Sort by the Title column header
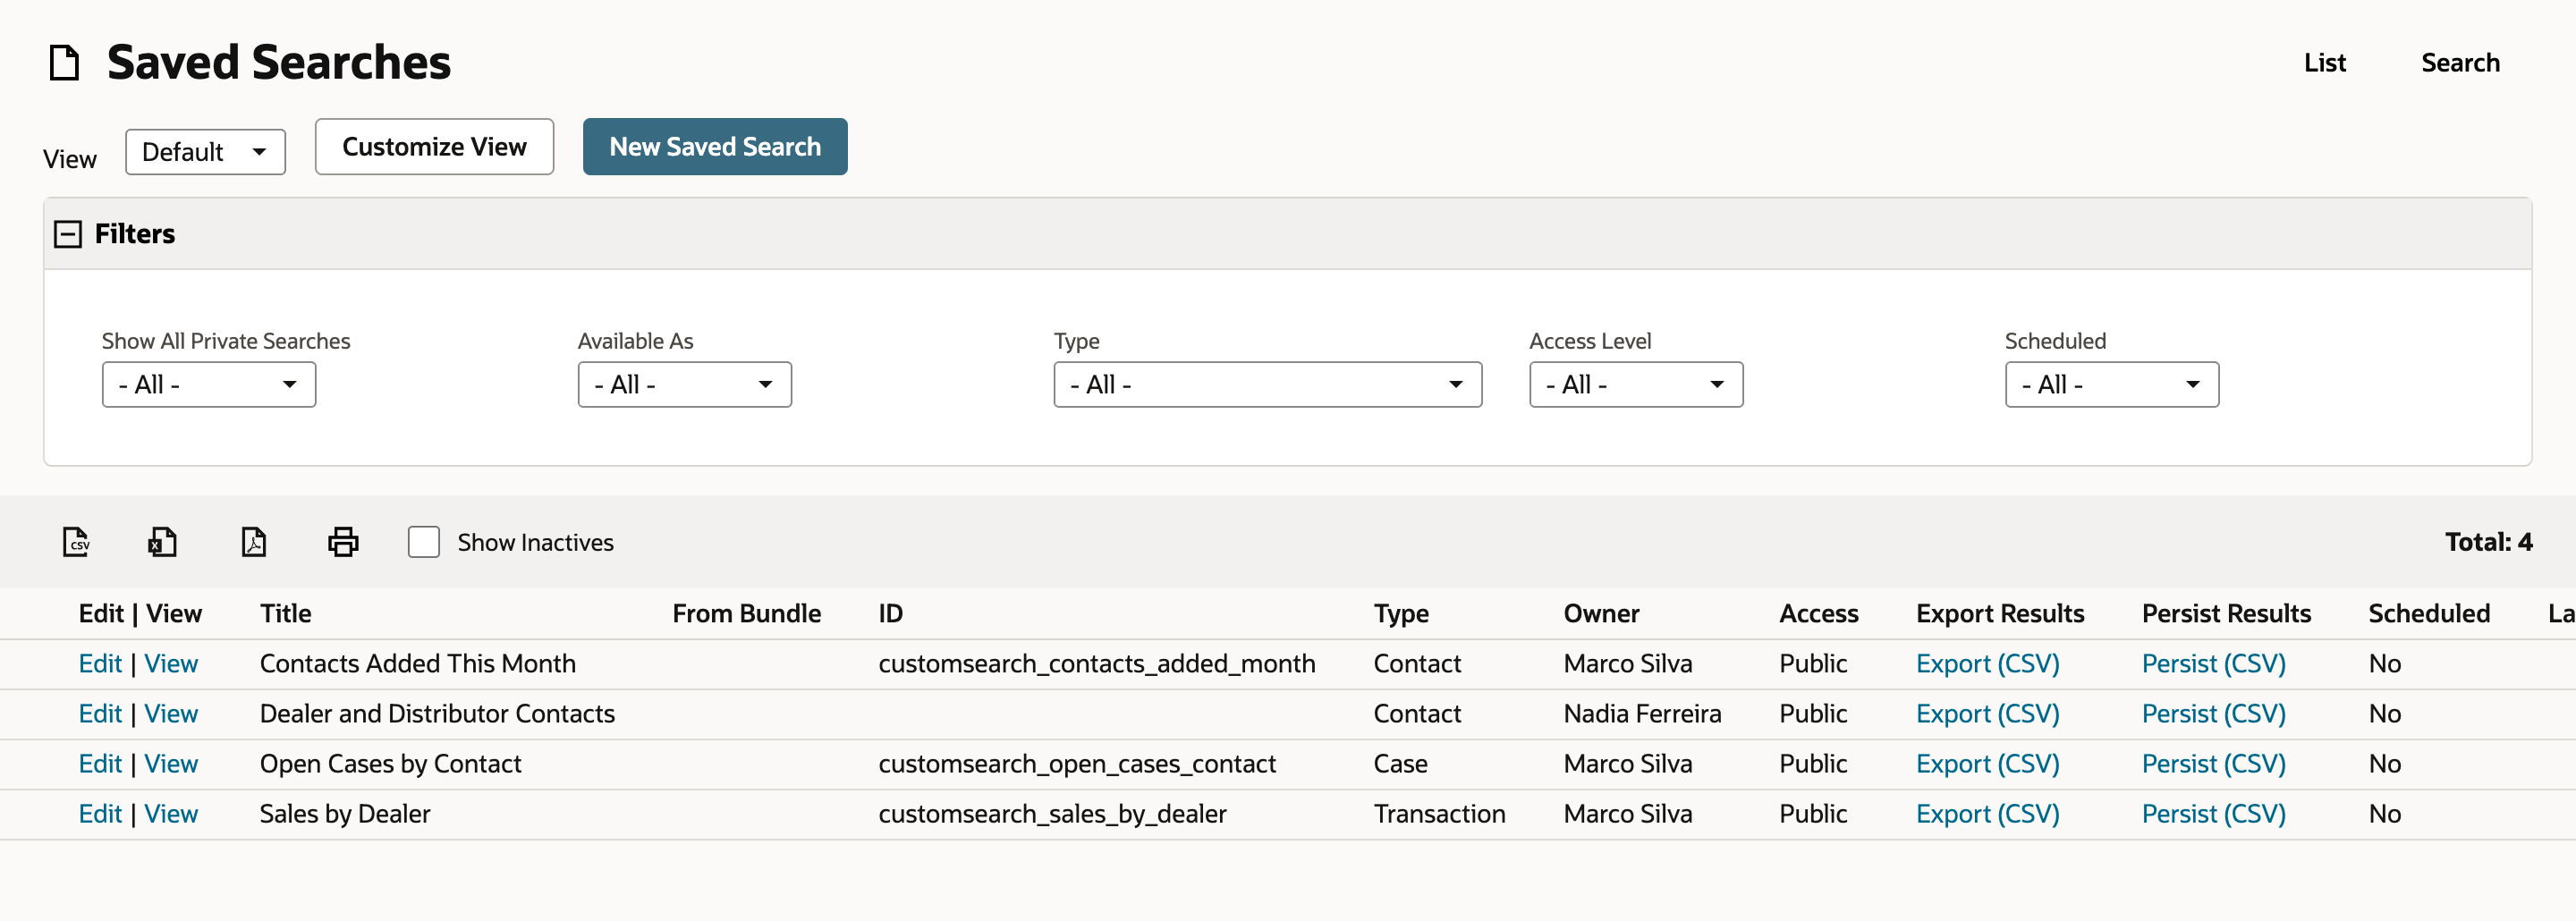The width and height of the screenshot is (2576, 921). point(286,614)
